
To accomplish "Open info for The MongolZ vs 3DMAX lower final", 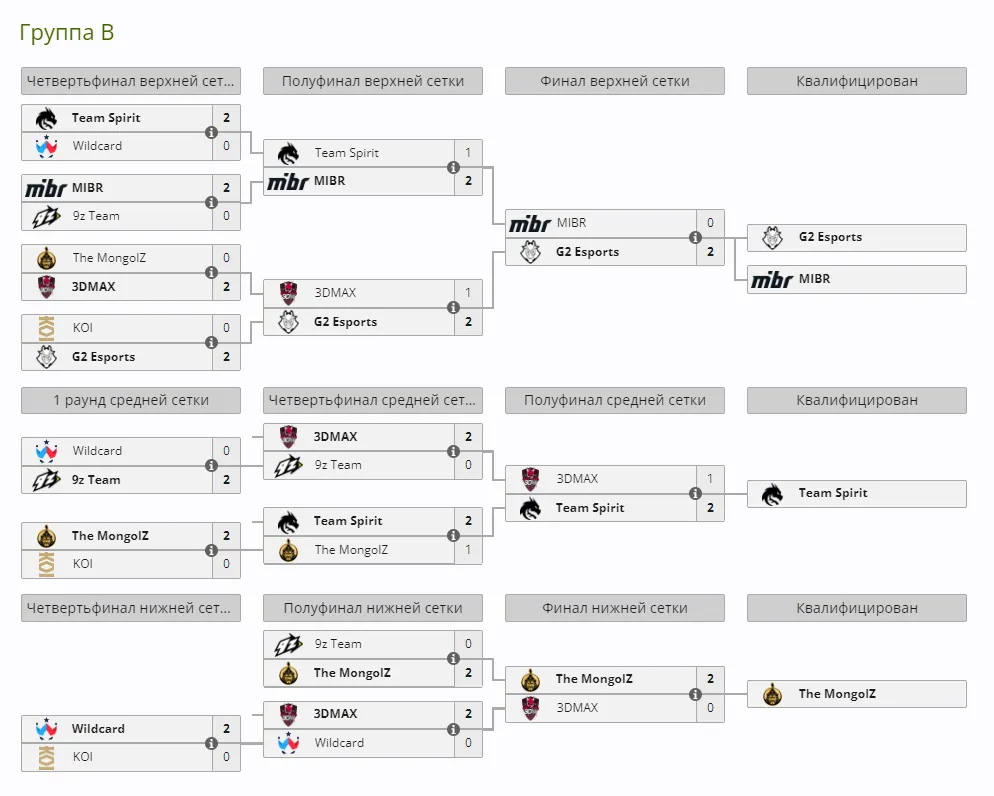I will pyautogui.click(x=695, y=694).
